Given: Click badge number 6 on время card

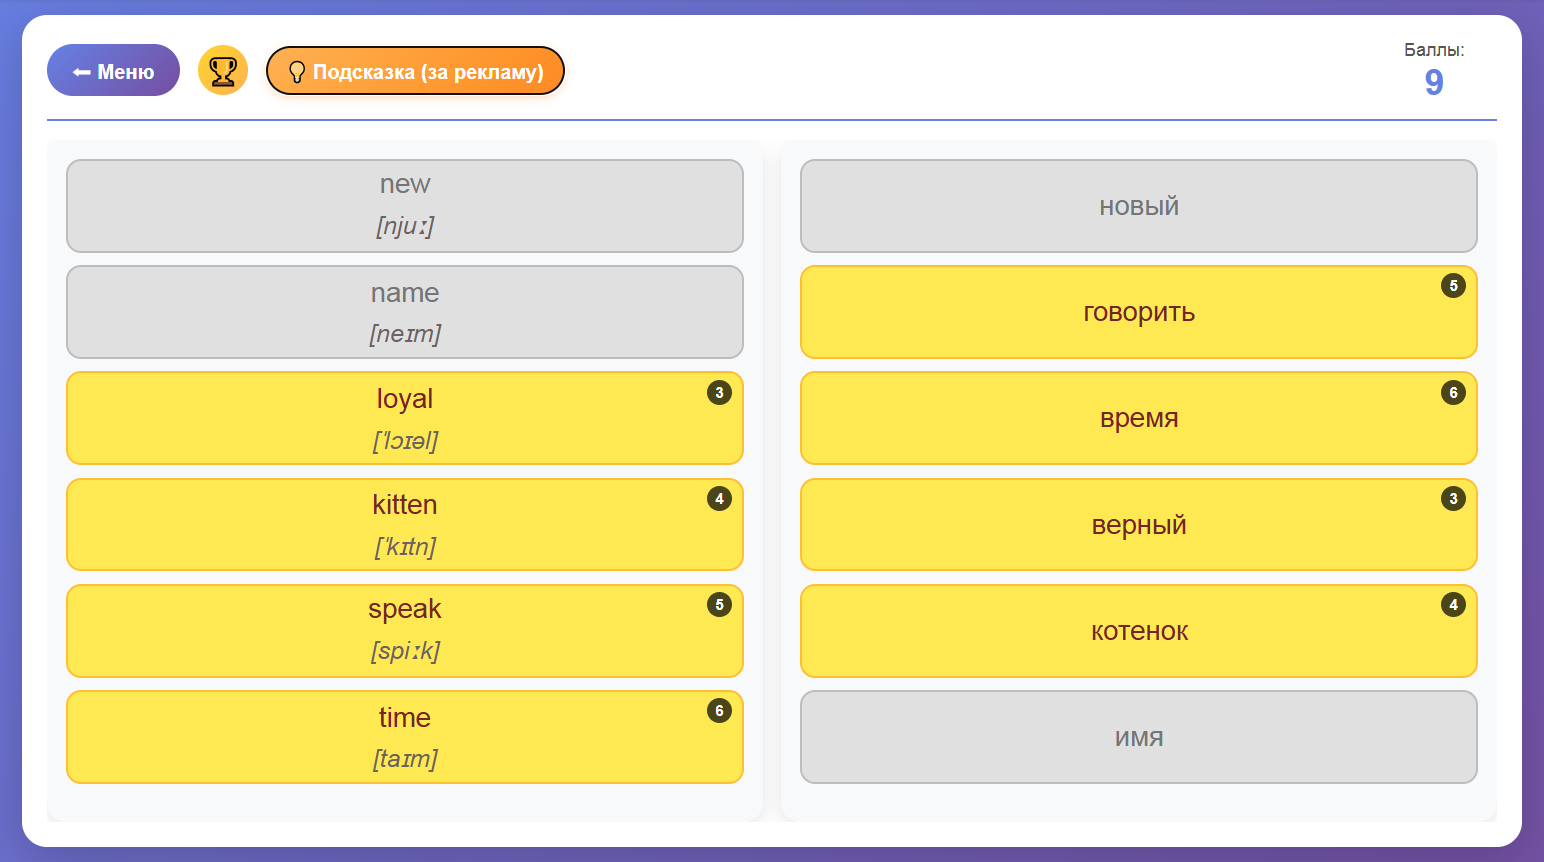Looking at the screenshot, I should click(x=1453, y=393).
